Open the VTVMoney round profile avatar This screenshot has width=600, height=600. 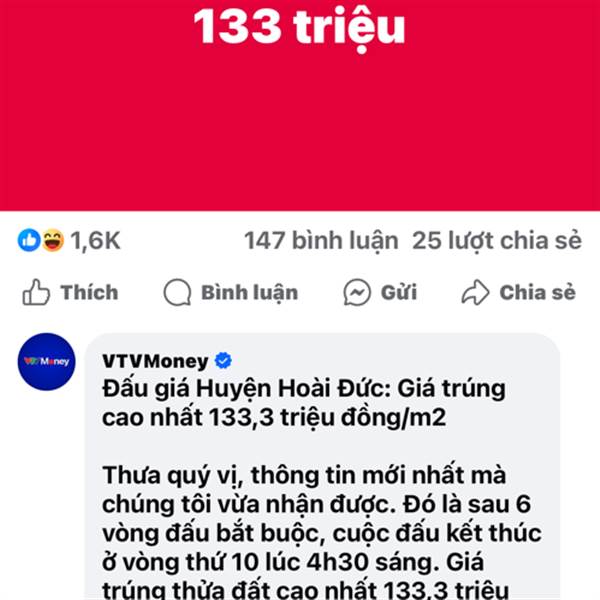coord(47,362)
